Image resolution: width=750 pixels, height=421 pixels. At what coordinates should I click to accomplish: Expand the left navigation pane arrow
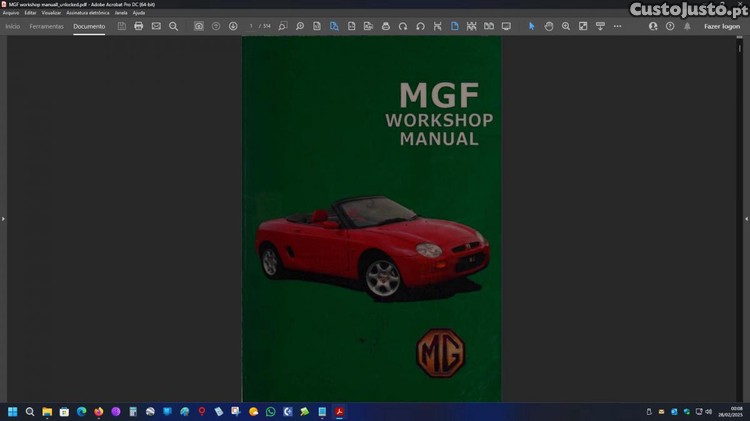coord(3,218)
